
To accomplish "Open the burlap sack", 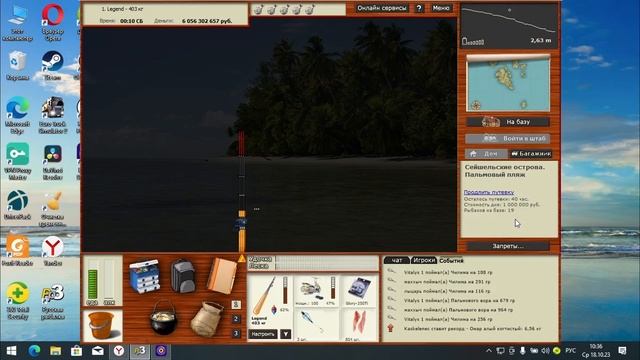I will pyautogui.click(x=207, y=319).
